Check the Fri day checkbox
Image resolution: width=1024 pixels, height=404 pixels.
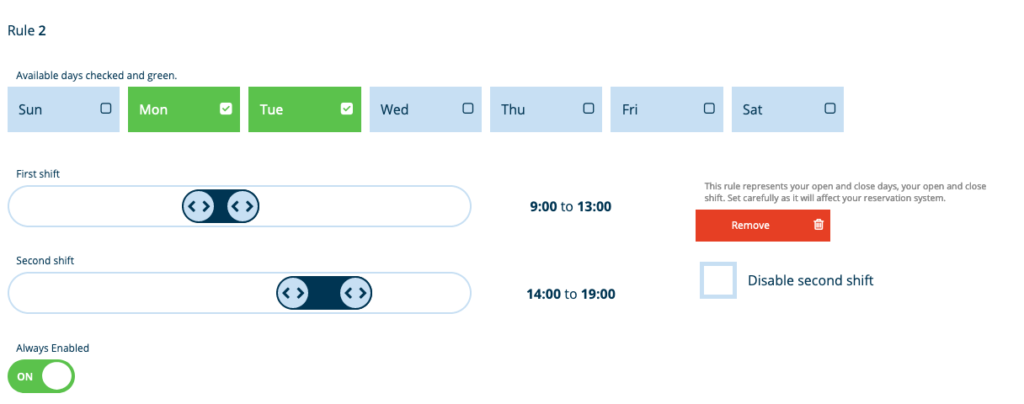(x=709, y=109)
